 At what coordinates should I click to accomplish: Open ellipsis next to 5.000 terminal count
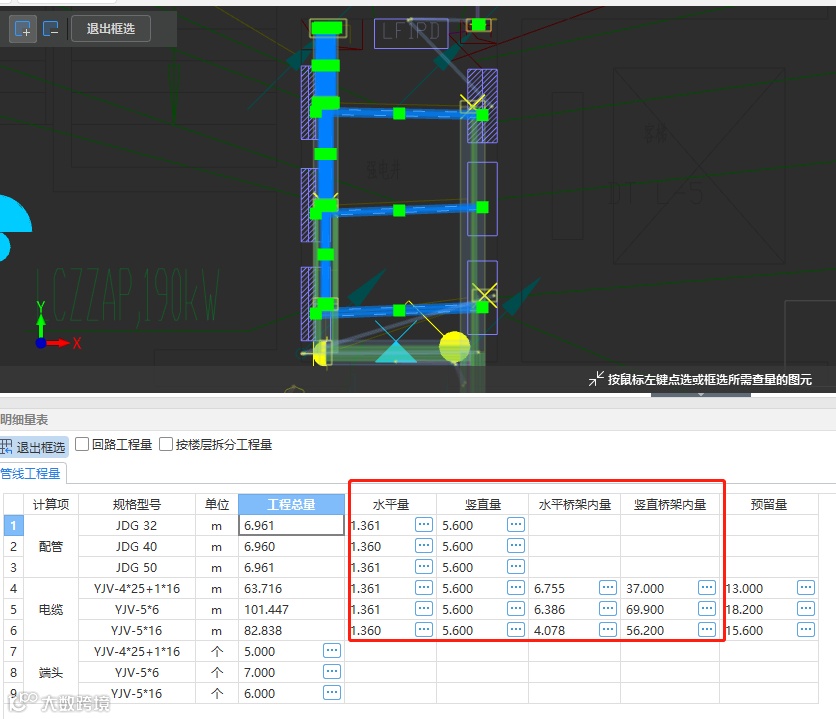coord(332,651)
